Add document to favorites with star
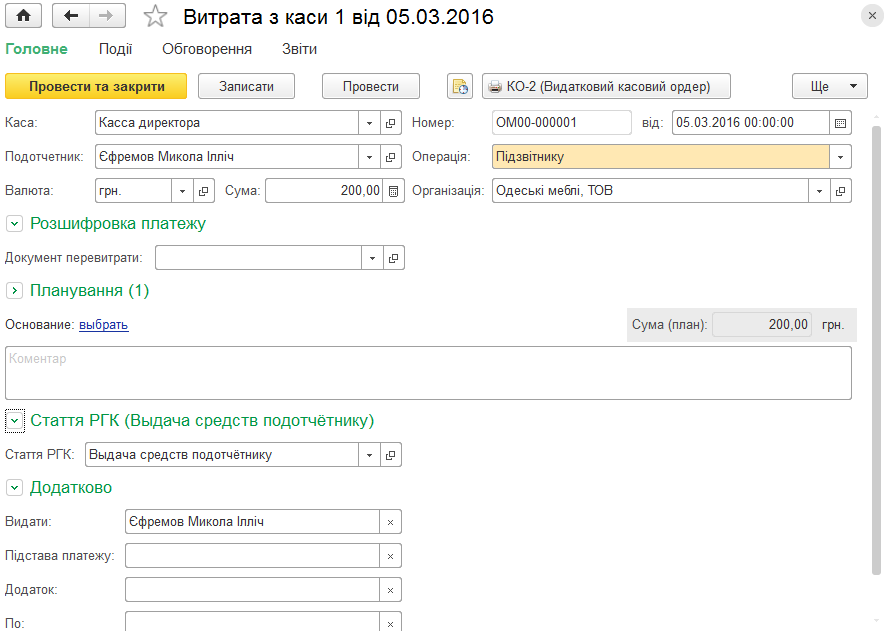Image resolution: width=885 pixels, height=635 pixels. 155,16
